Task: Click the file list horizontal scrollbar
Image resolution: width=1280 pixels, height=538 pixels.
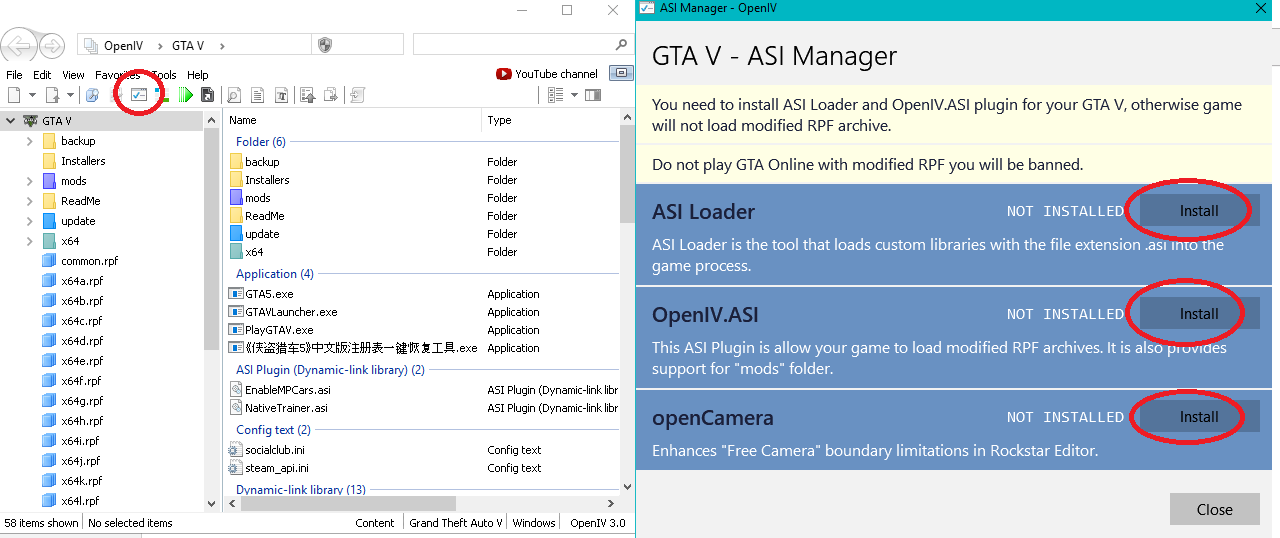Action: (348, 503)
